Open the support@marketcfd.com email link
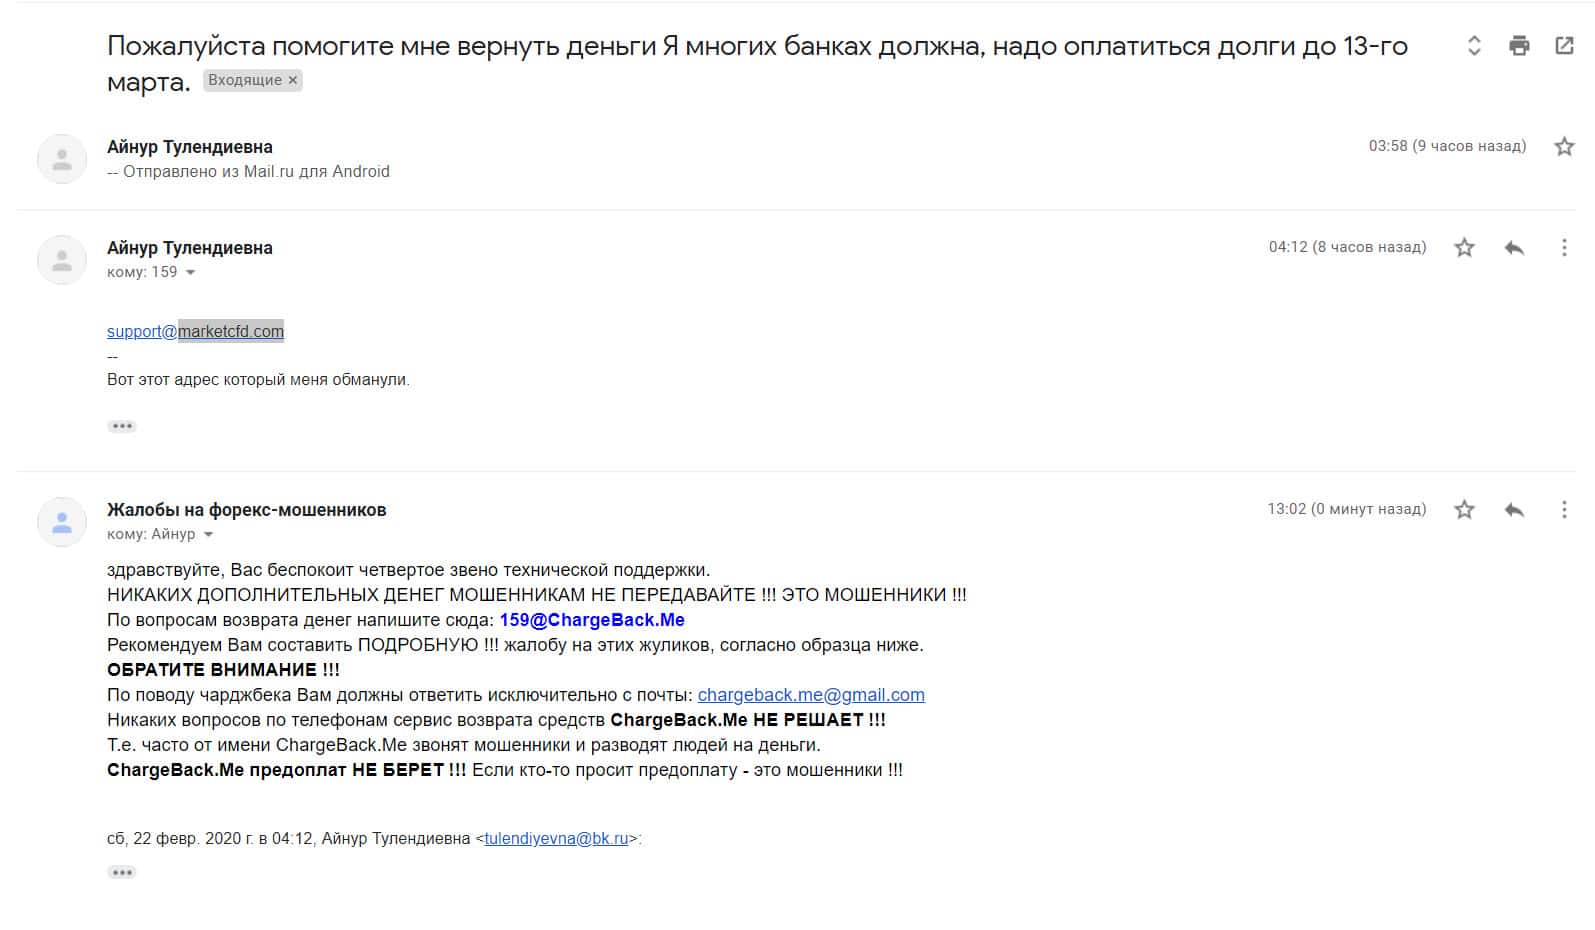 pos(195,332)
